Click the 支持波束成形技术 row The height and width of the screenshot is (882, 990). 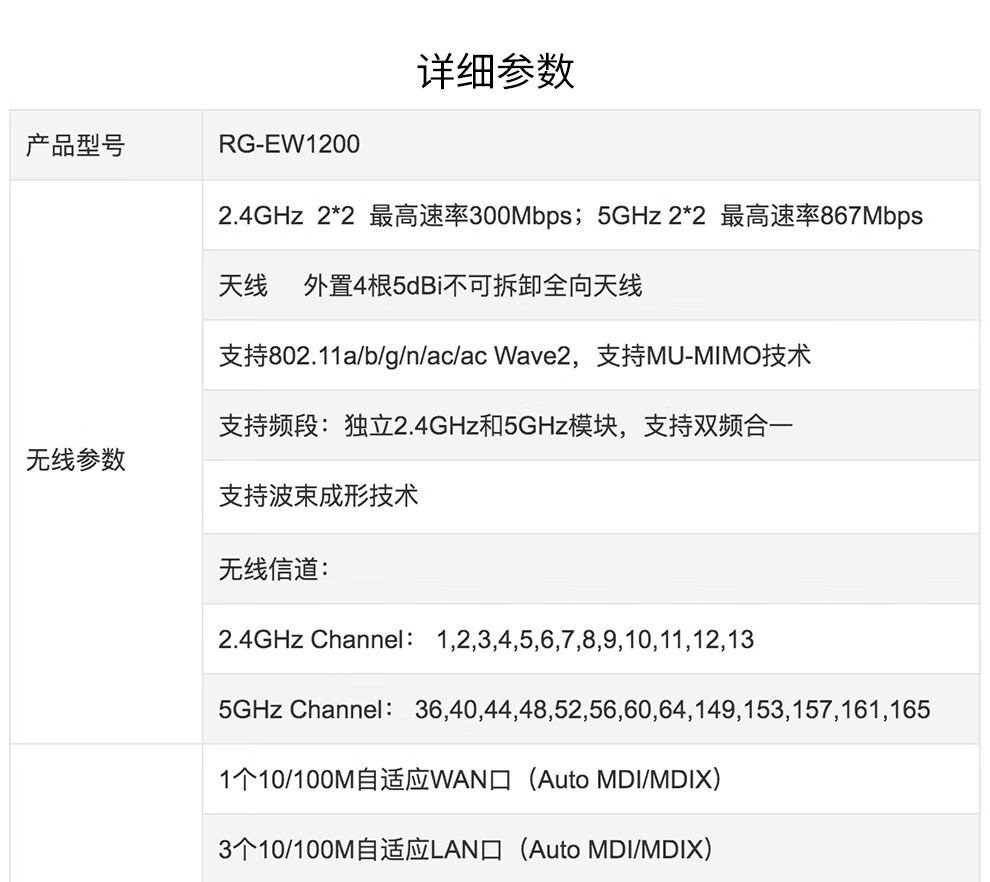click(x=318, y=496)
